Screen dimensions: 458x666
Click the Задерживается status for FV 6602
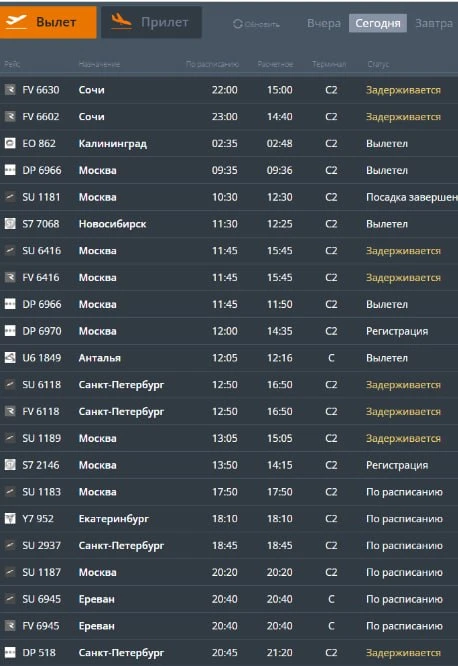pyautogui.click(x=403, y=117)
